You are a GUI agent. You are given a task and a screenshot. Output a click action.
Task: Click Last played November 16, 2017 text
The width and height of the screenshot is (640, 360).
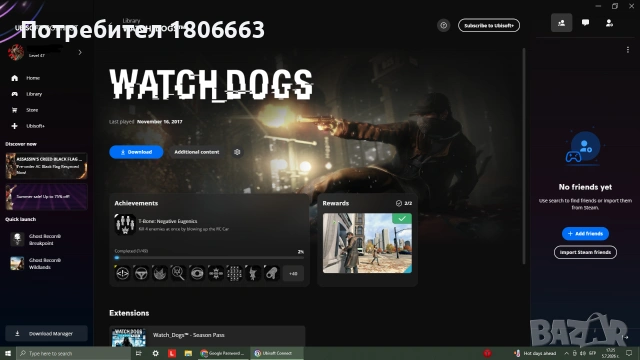point(146,122)
